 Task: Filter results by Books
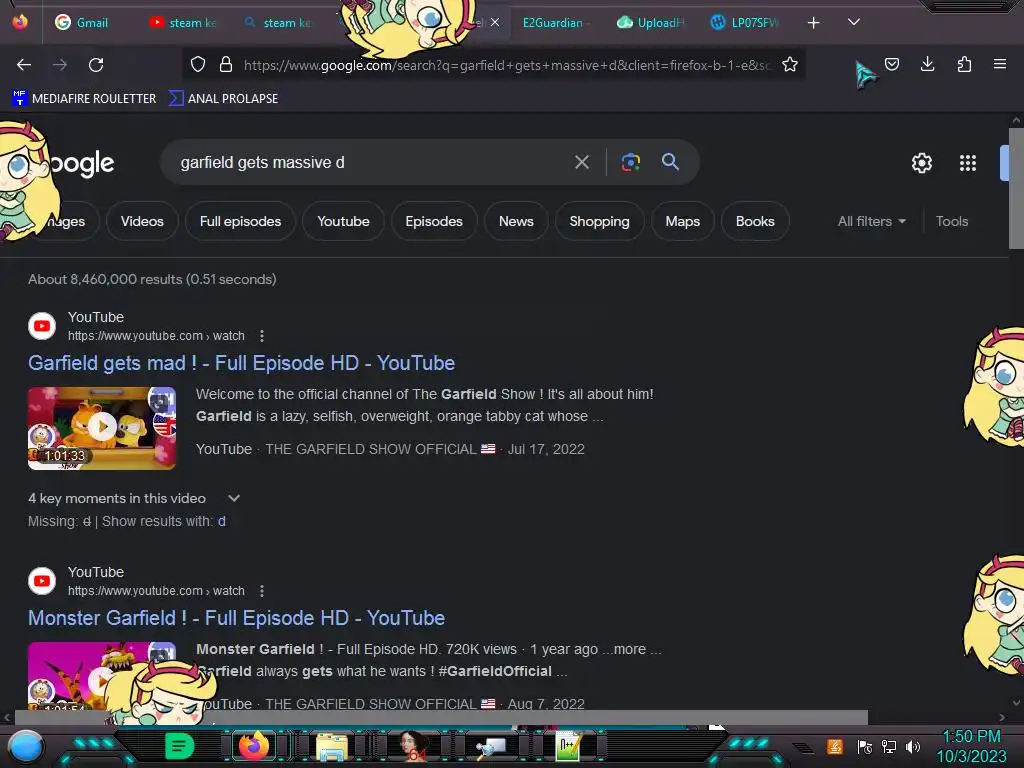point(755,221)
